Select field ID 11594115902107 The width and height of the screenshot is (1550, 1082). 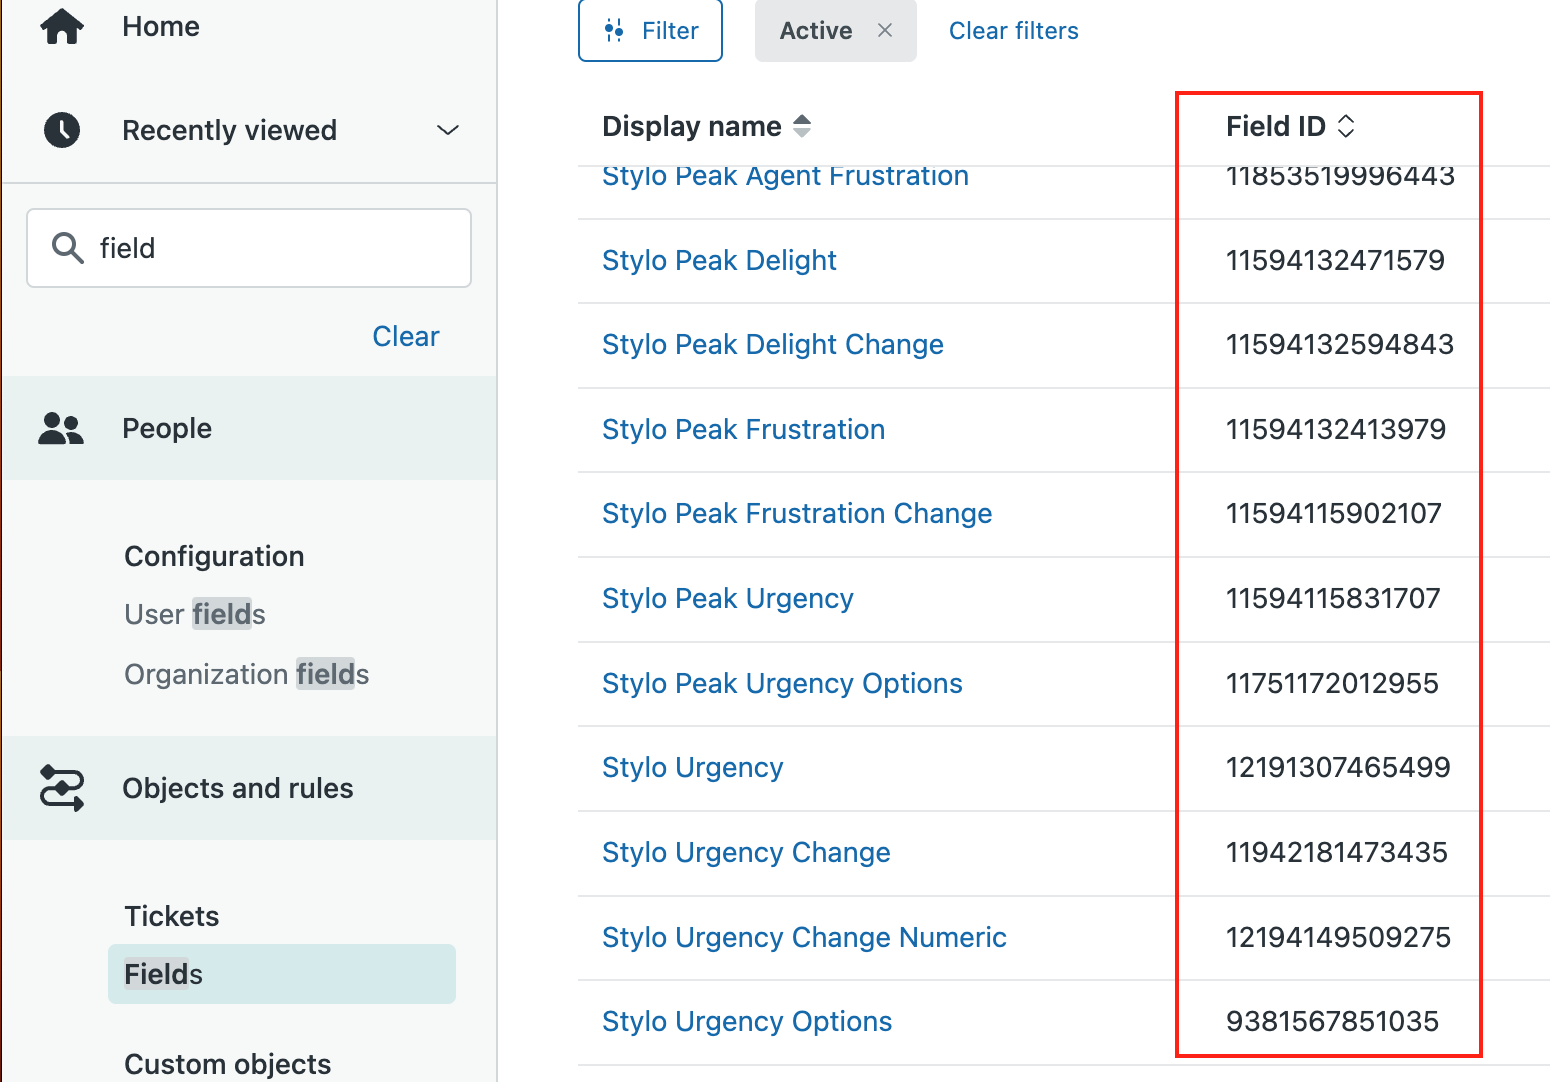tap(1334, 513)
